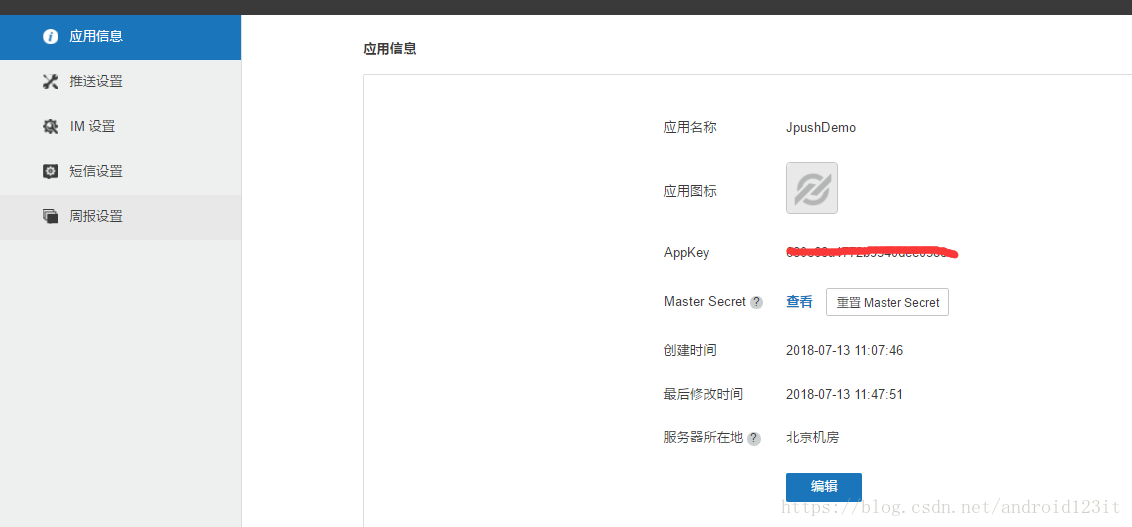Click the 应用名称 label

690,128
